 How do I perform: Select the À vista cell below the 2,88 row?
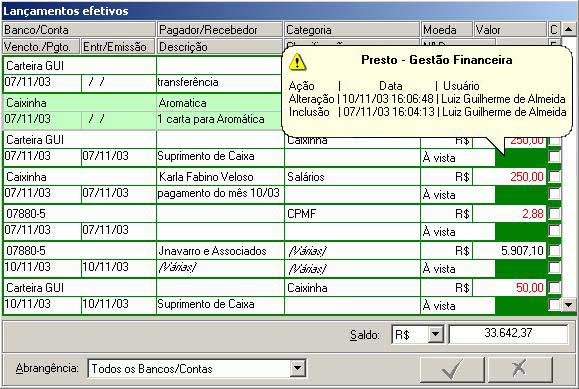458,231
